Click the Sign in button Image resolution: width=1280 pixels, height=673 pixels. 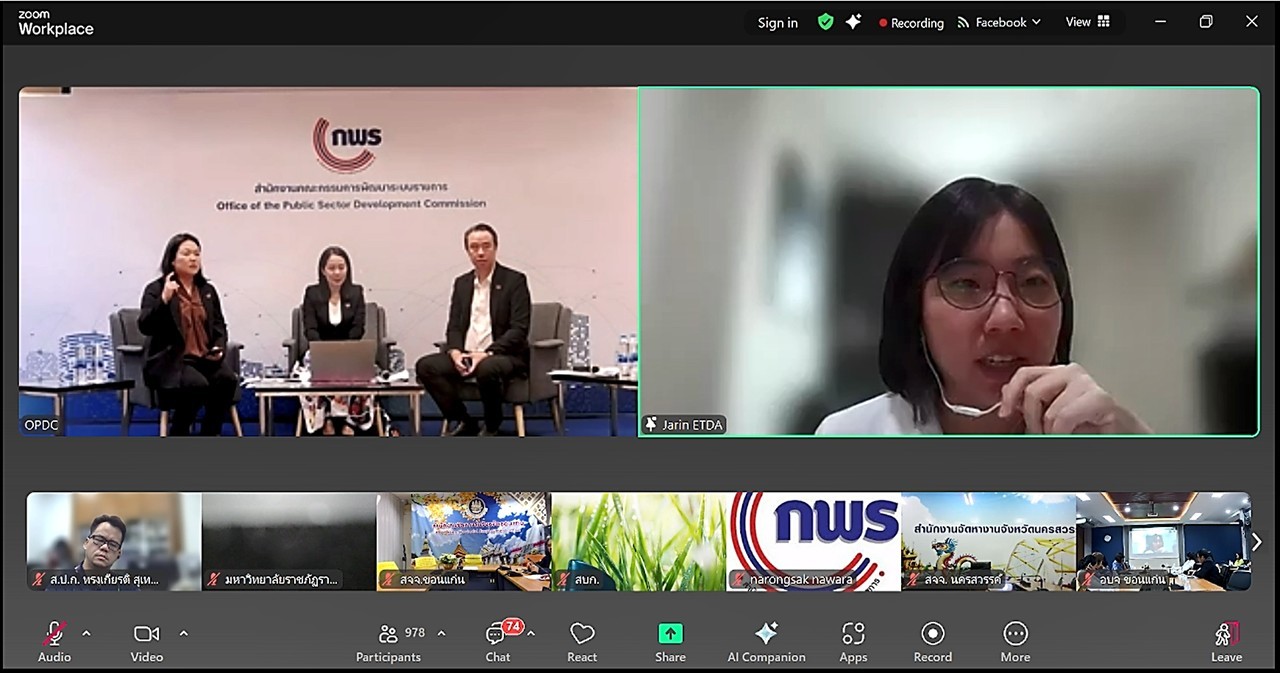coord(778,23)
